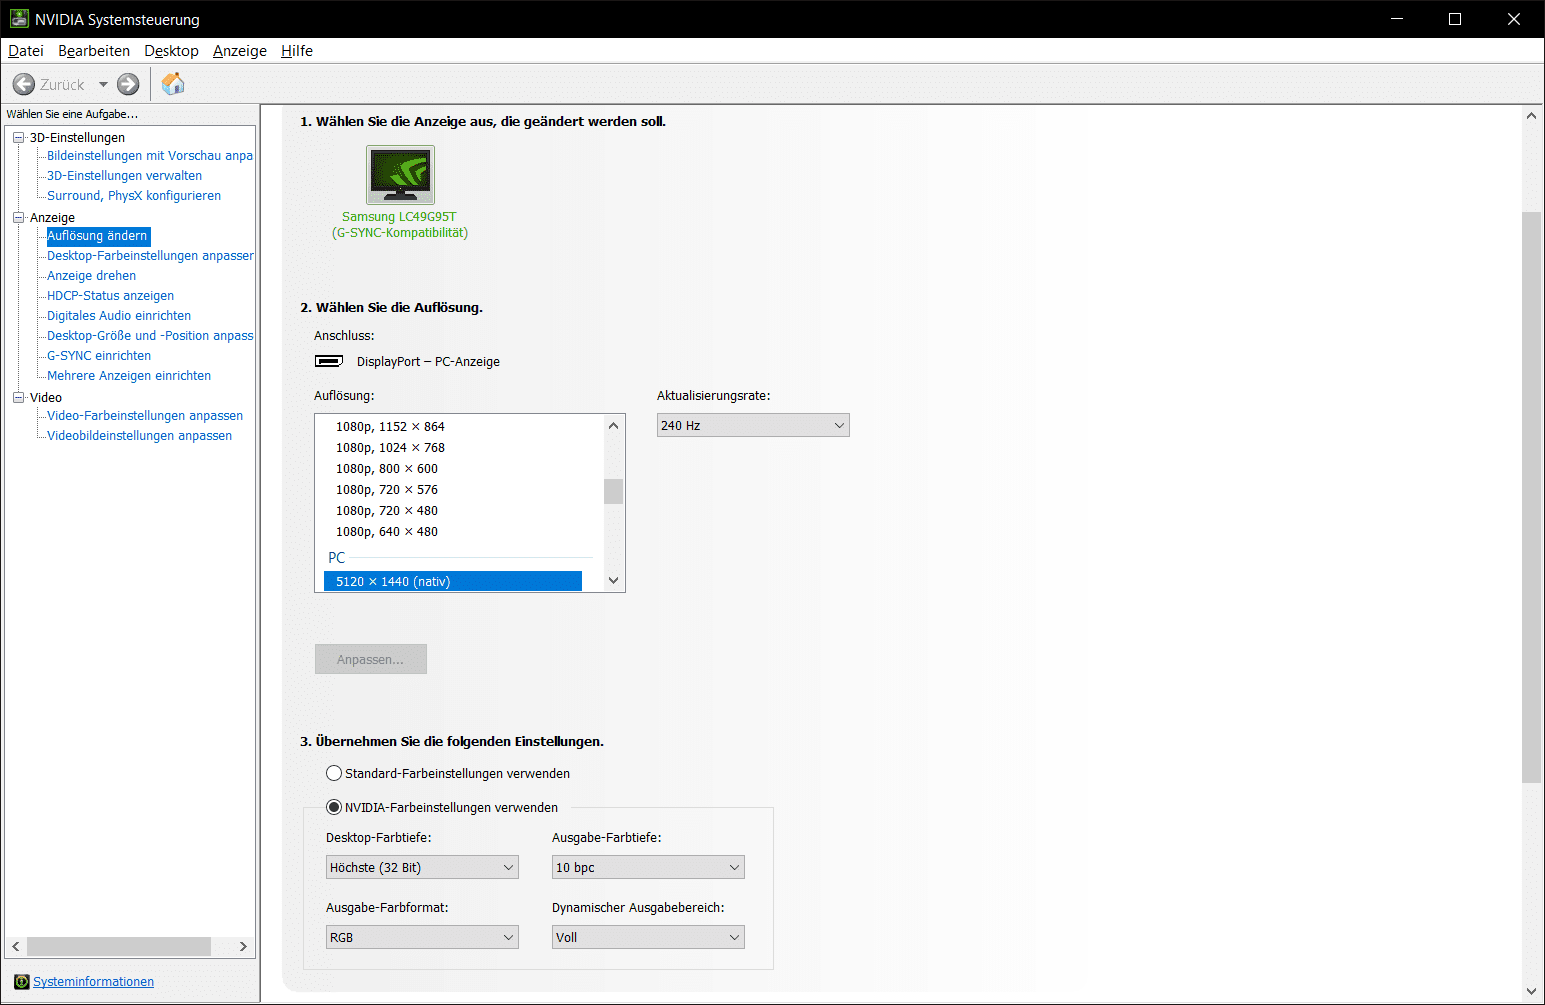Click main panel scroll-down arrow
Viewport: 1545px width, 1005px height.
click(1531, 992)
